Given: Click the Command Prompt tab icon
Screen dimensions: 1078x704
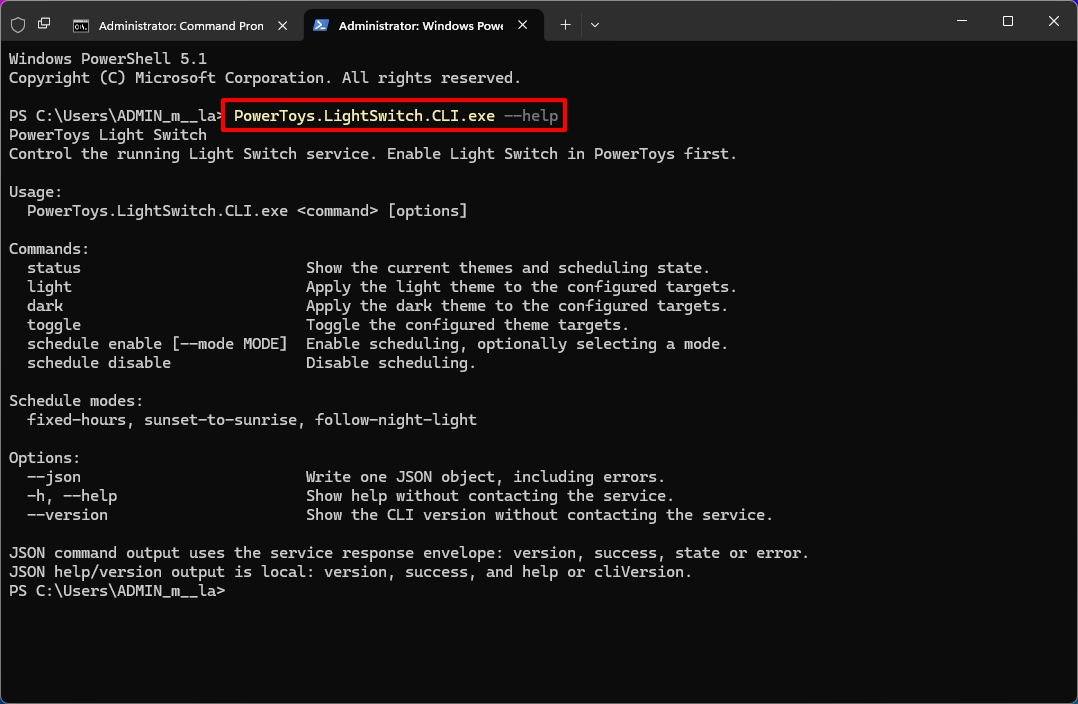Looking at the screenshot, I should coord(80,26).
